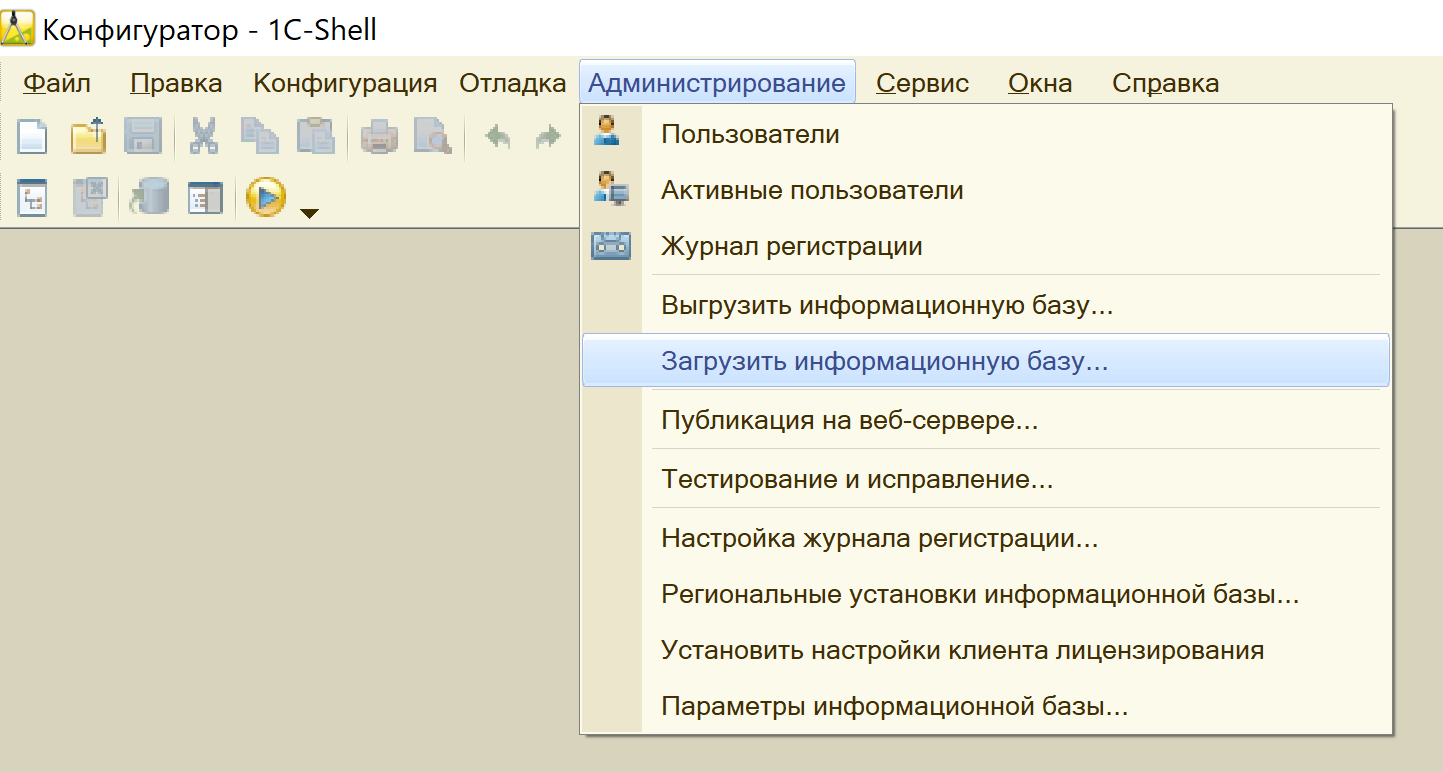Open the Правка menu
This screenshot has width=1443, height=772.
pos(176,83)
